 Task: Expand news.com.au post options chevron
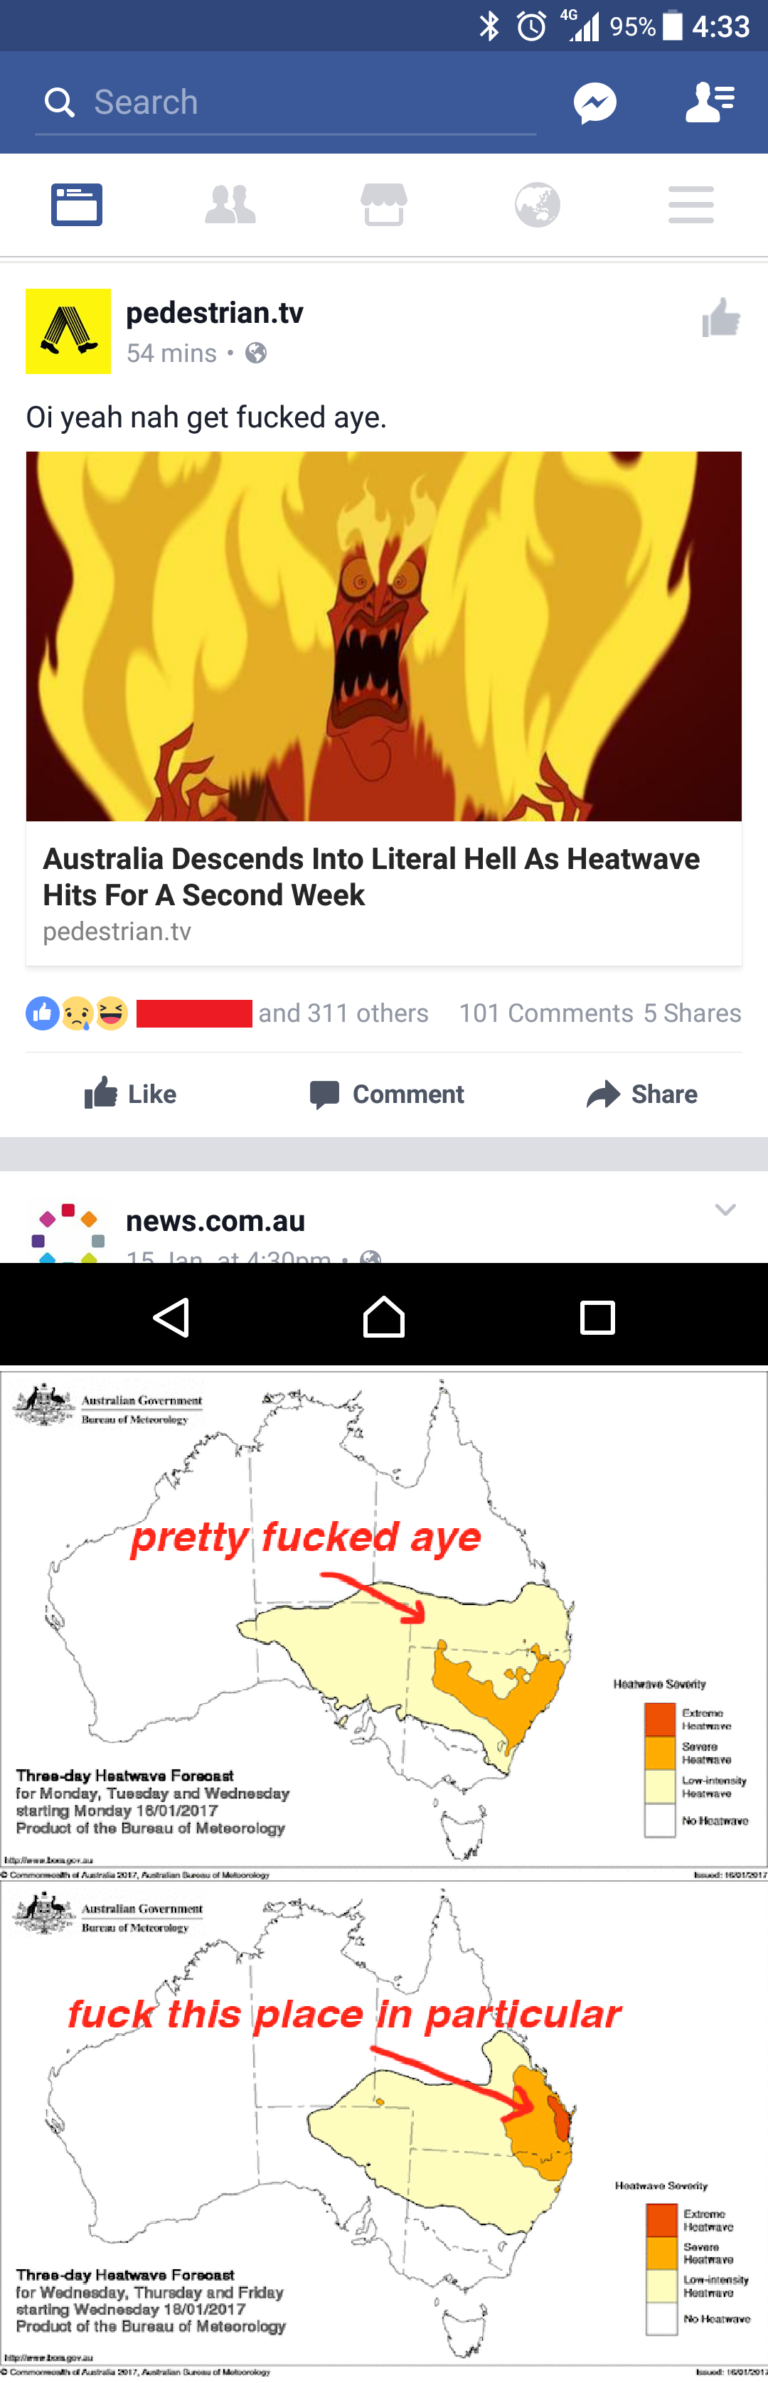pos(726,1210)
